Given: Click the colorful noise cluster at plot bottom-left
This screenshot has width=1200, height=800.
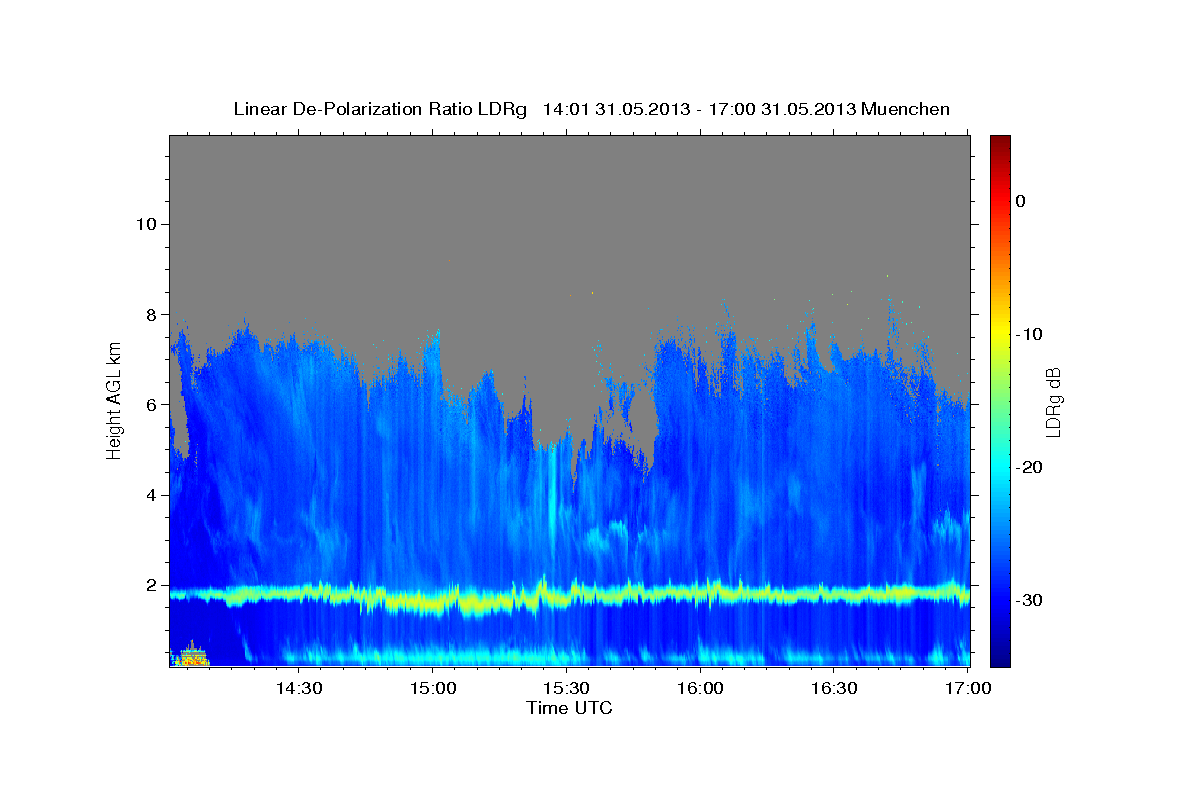Looking at the screenshot, I should (x=191, y=655).
